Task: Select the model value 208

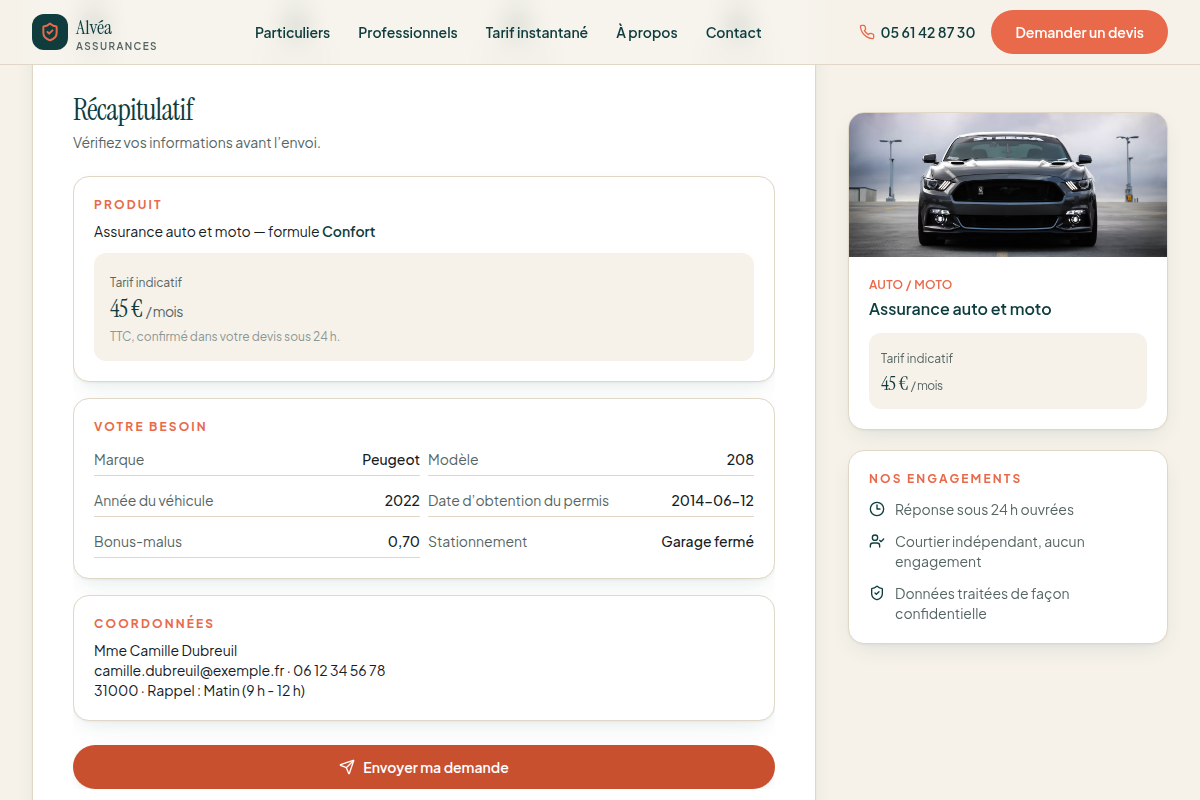Action: [740, 460]
